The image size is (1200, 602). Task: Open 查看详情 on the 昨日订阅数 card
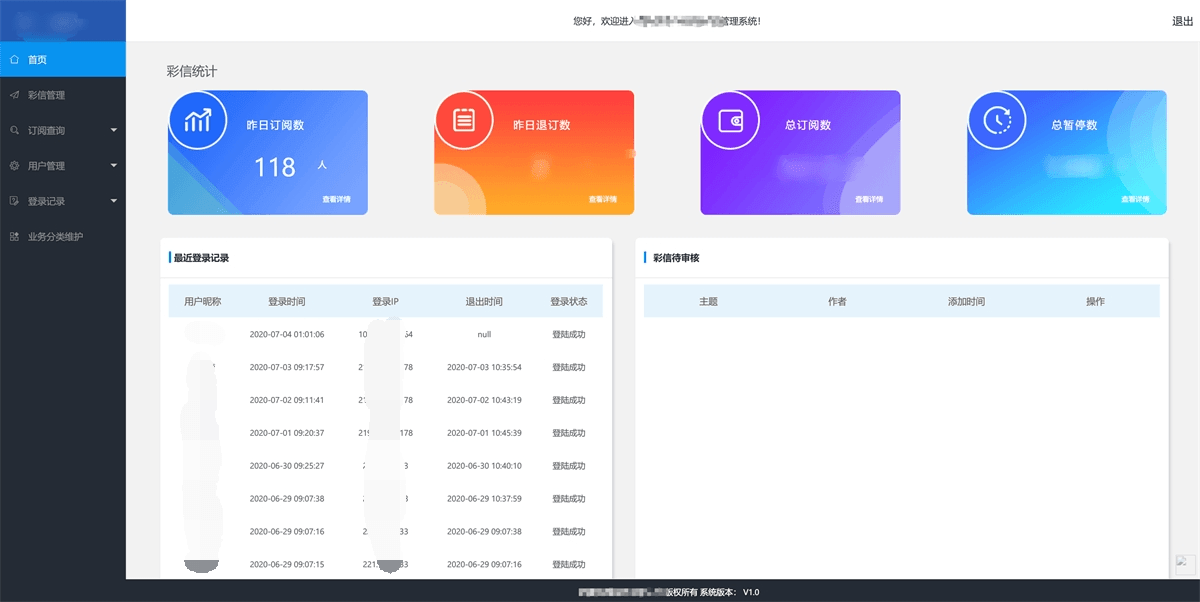click(335, 200)
